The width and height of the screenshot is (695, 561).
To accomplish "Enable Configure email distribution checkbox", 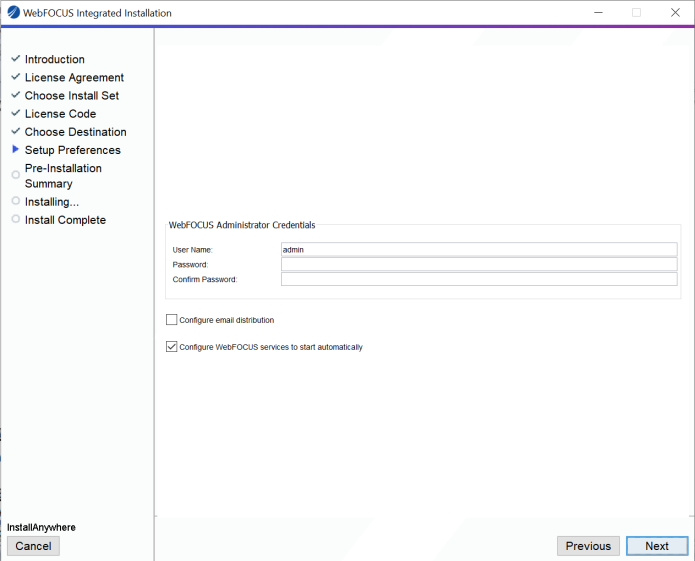I will pos(172,319).
